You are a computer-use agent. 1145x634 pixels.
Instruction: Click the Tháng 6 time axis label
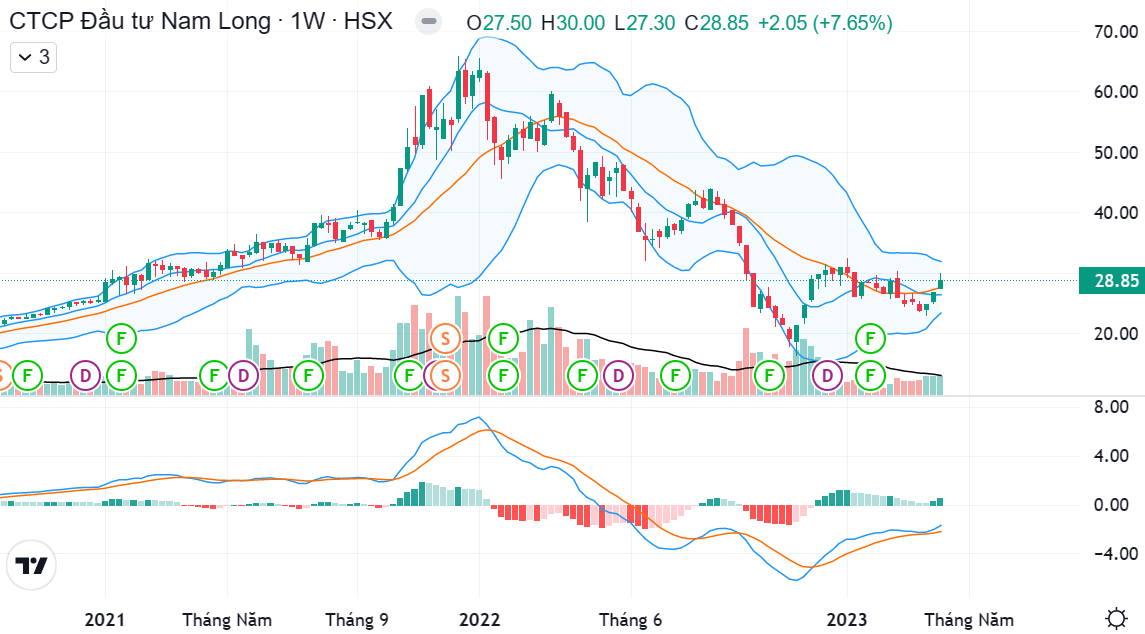coord(630,620)
